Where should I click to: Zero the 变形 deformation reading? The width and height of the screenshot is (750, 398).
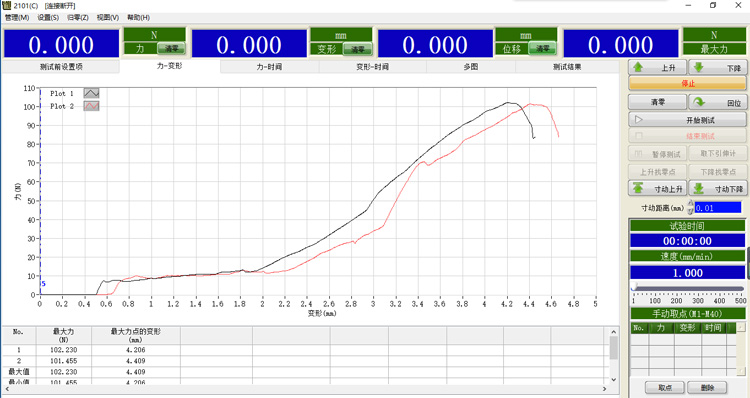[357, 49]
